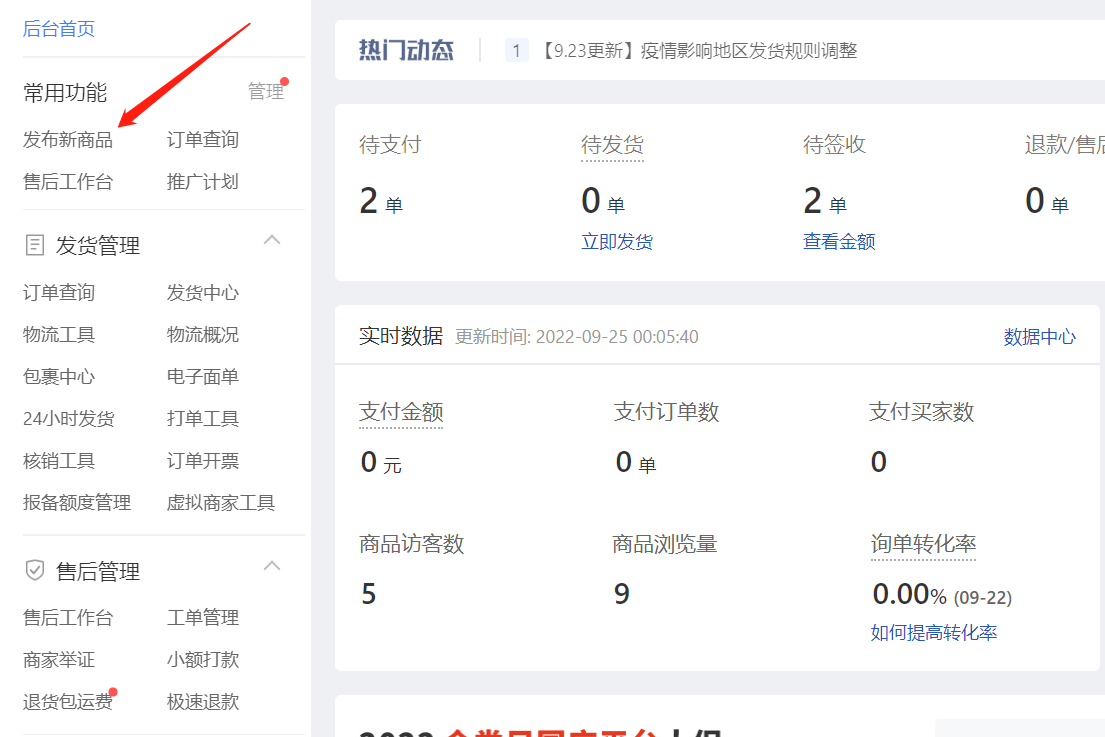Viewport: 1105px width, 737px height.
Task: Open 发布新商品 in 常用功能
Action: (68, 140)
